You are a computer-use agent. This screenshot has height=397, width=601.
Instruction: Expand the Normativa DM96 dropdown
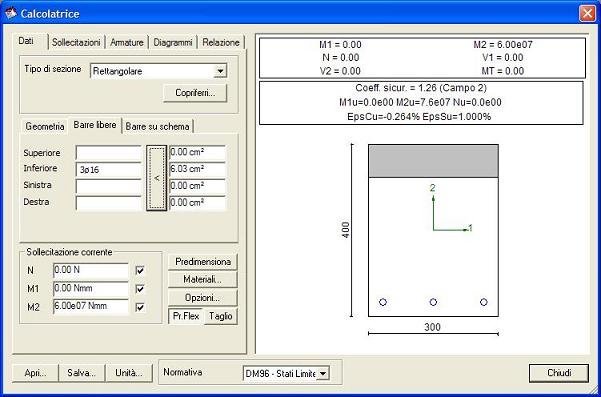coord(323,373)
